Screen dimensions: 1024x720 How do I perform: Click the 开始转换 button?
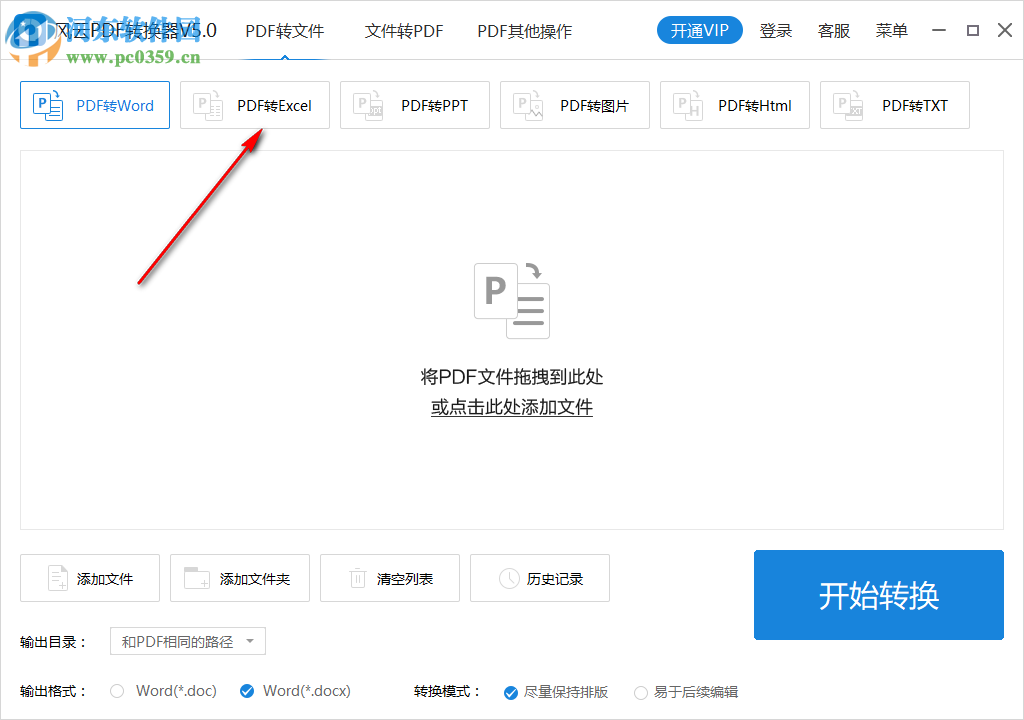click(878, 595)
